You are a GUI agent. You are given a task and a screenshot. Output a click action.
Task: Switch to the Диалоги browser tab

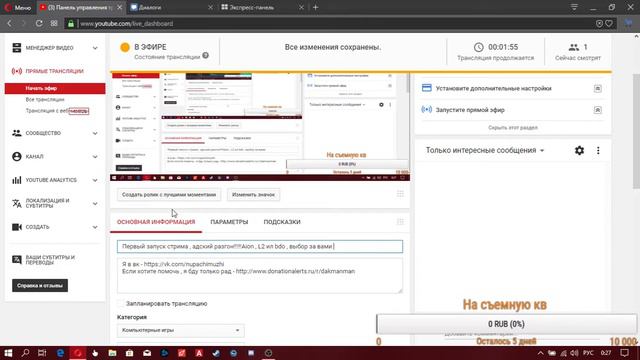click(170, 7)
